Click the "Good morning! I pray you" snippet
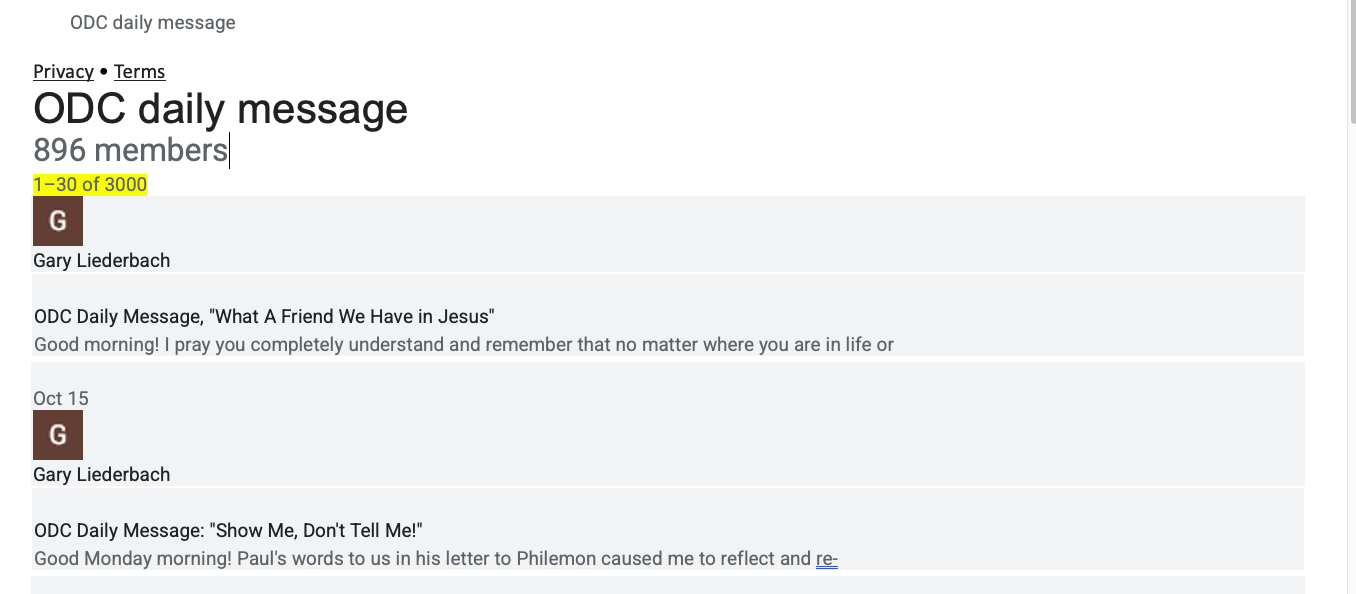This screenshot has width=1356, height=594. coord(463,344)
